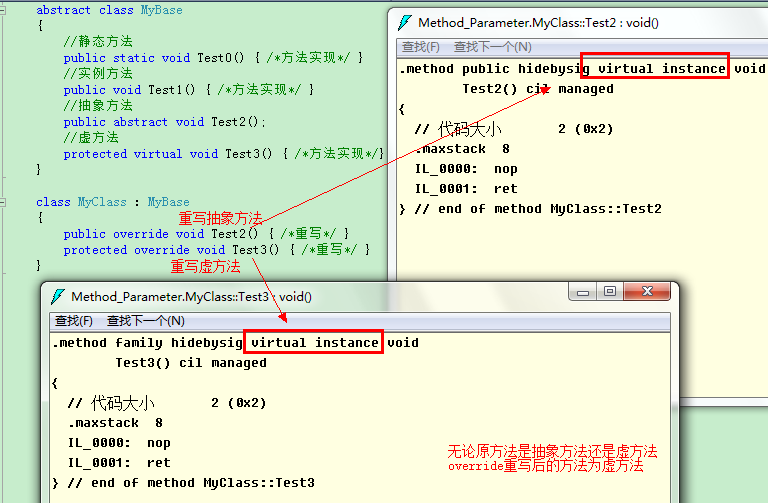Click 'IL_0000: nop' in the Test2 window
The width and height of the screenshot is (768, 503).
point(466,169)
